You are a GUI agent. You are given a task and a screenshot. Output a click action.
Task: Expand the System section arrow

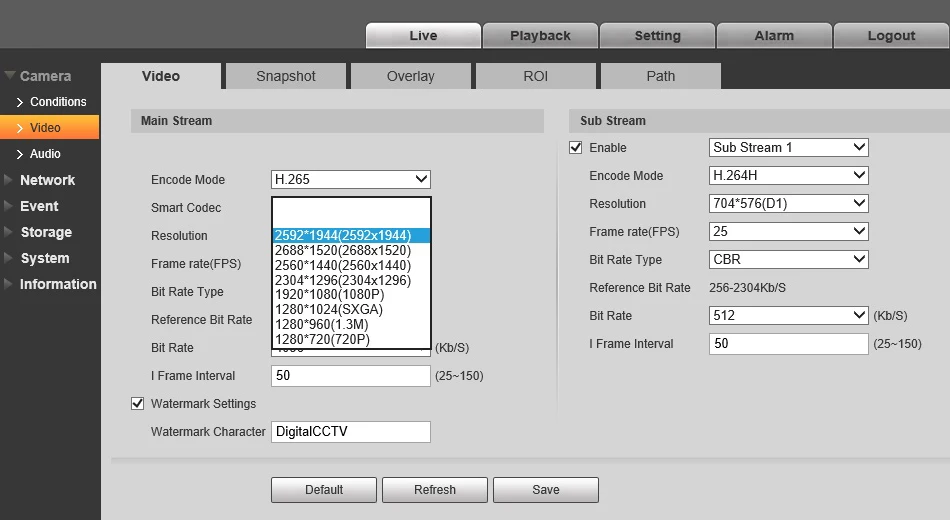click(x=8, y=258)
